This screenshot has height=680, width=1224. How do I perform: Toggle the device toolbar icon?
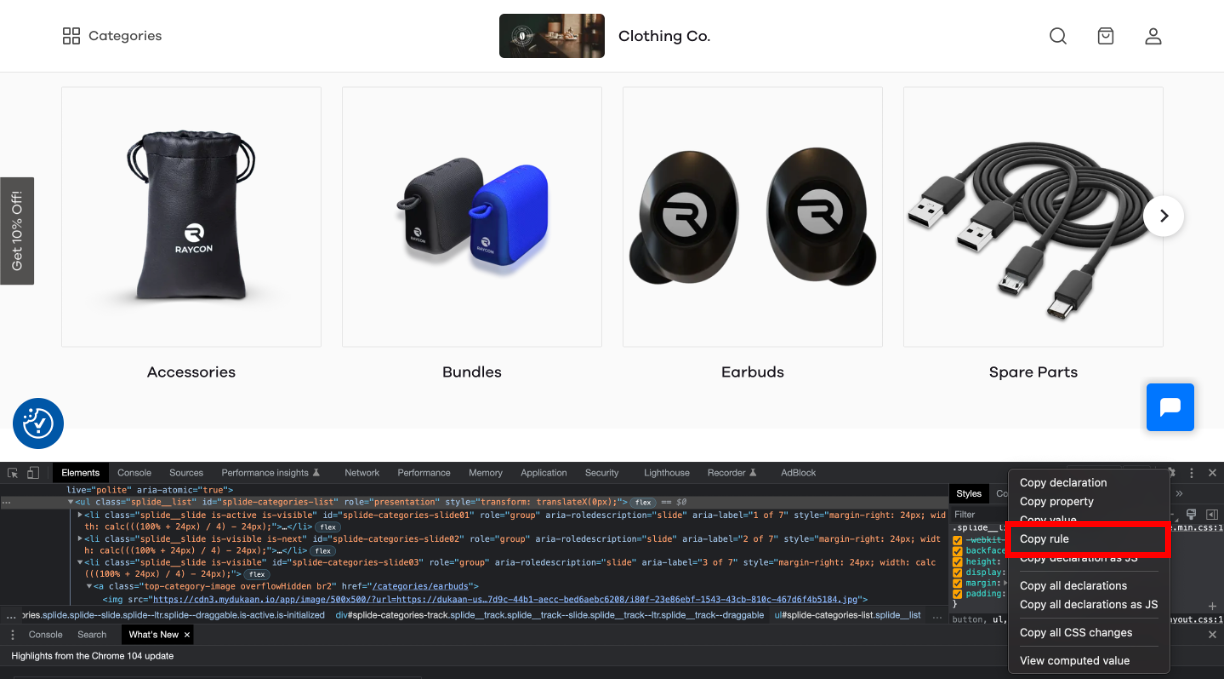coord(33,473)
